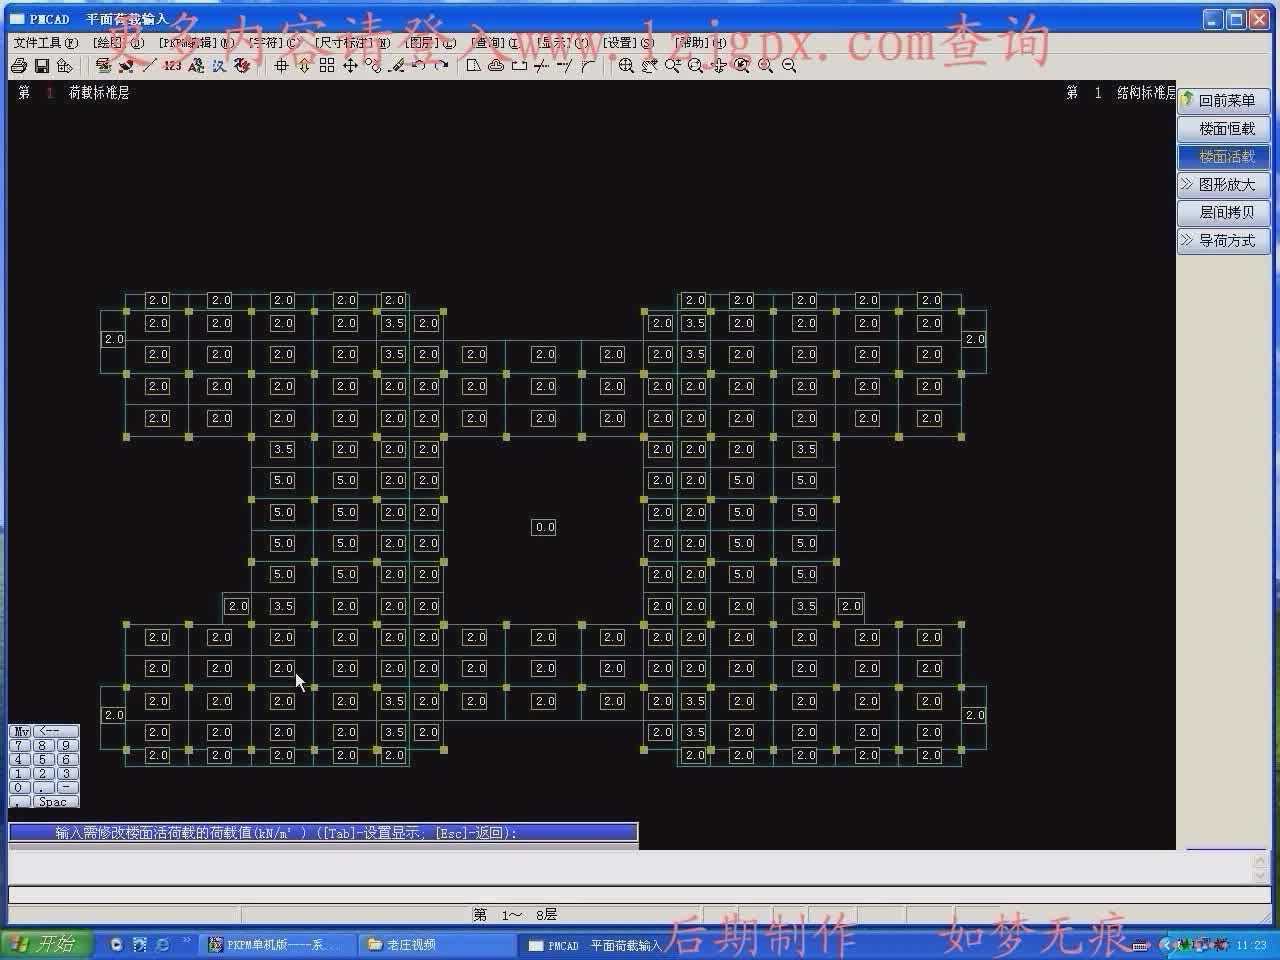Image resolution: width=1280 pixels, height=960 pixels.
Task: Switch to PKPM单机版 taskbar window
Action: click(x=276, y=944)
